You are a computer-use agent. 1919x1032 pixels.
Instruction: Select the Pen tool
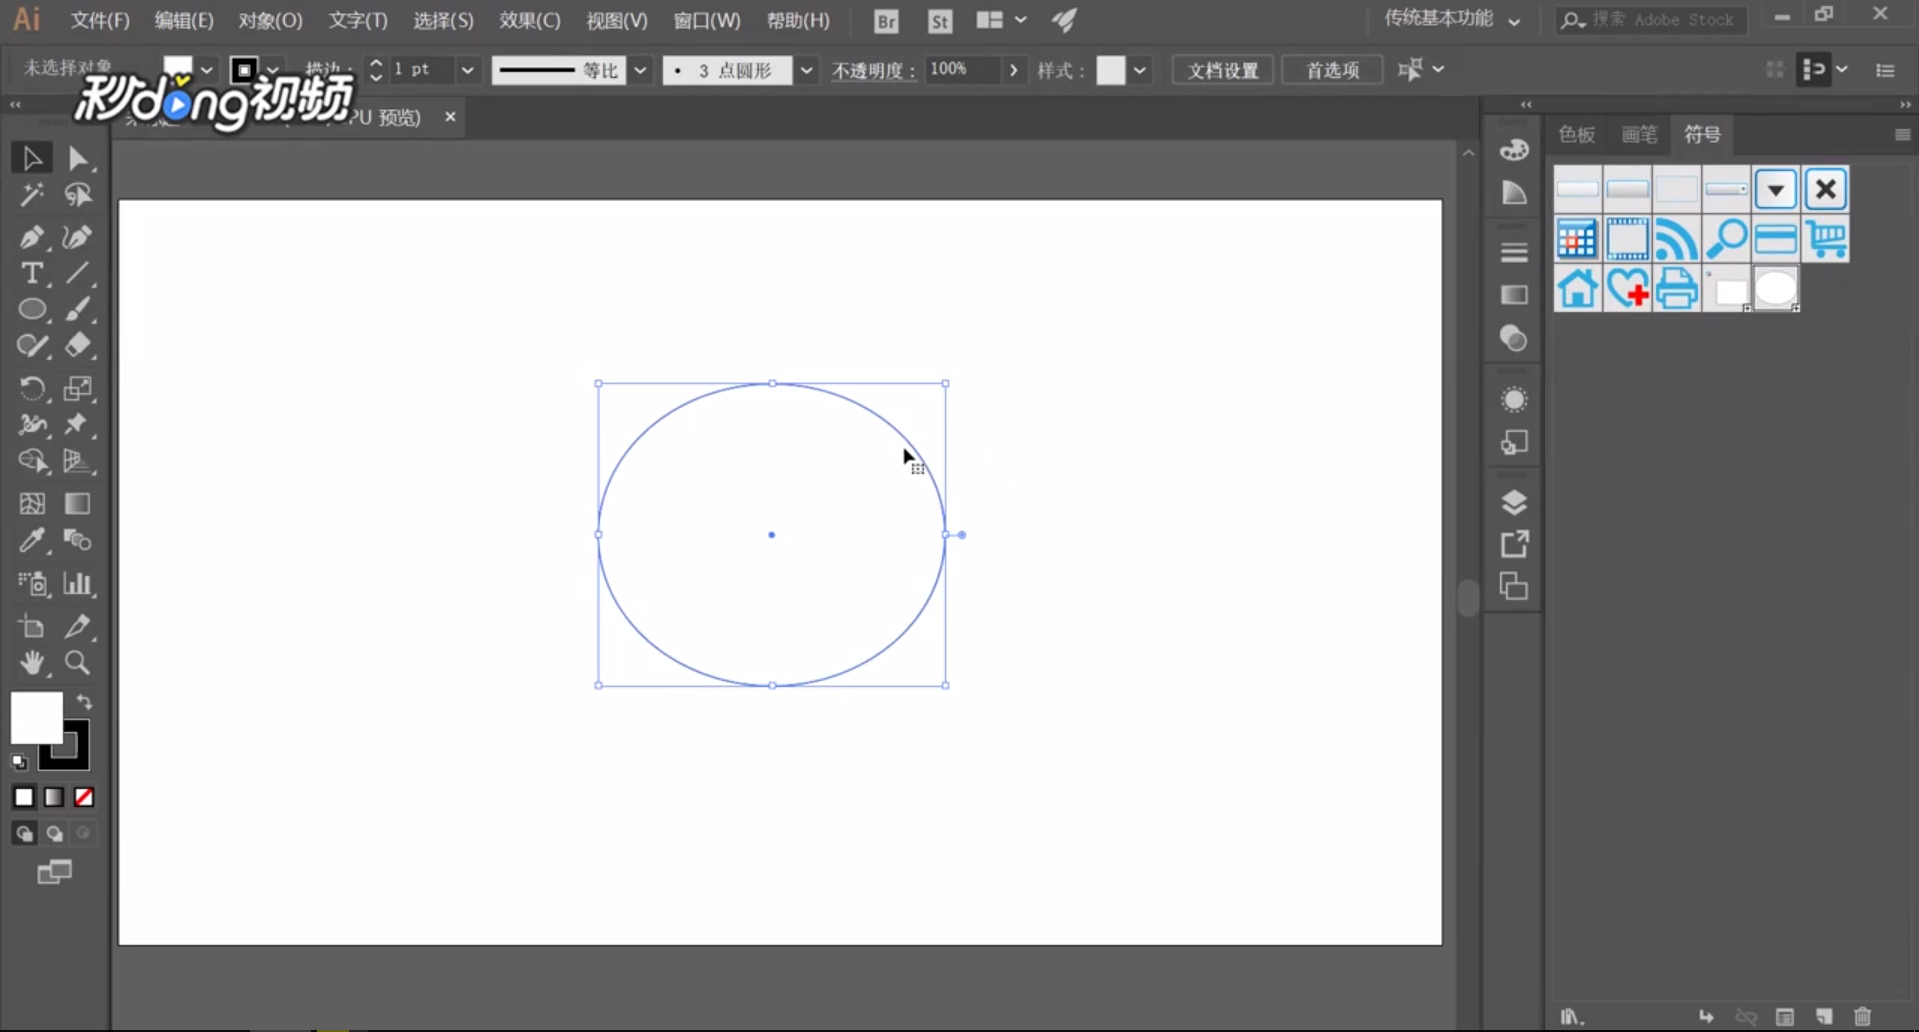click(x=31, y=237)
